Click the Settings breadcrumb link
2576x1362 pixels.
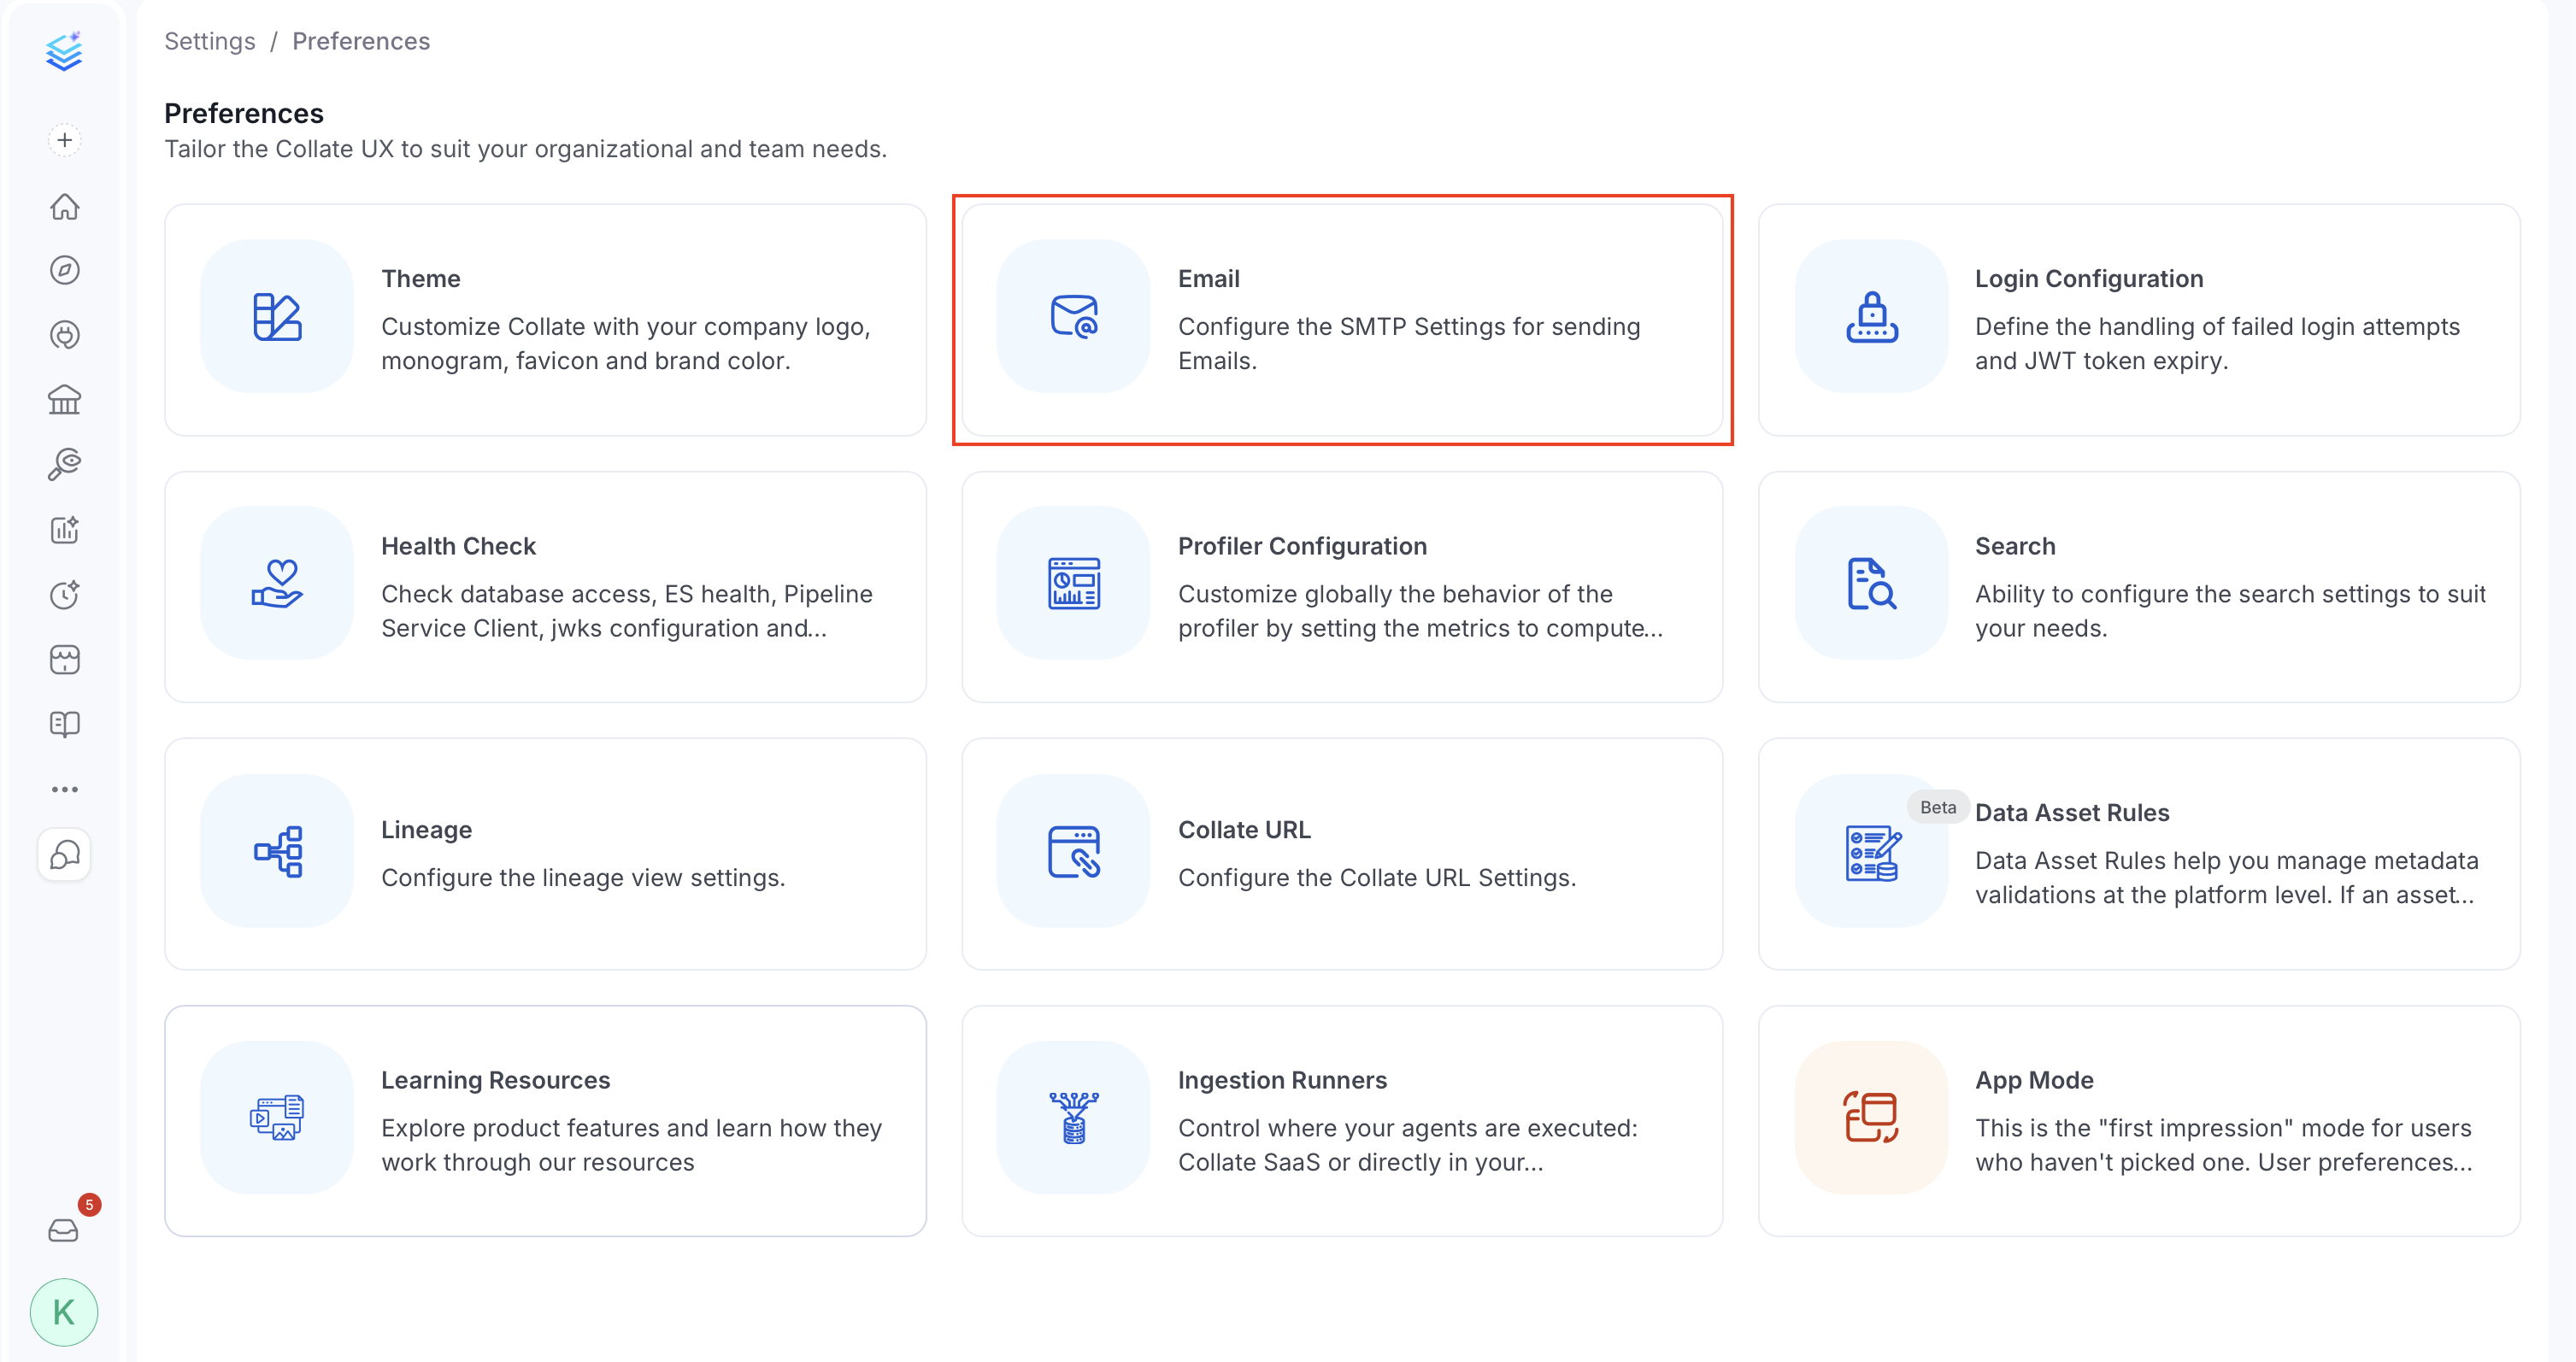coord(210,41)
